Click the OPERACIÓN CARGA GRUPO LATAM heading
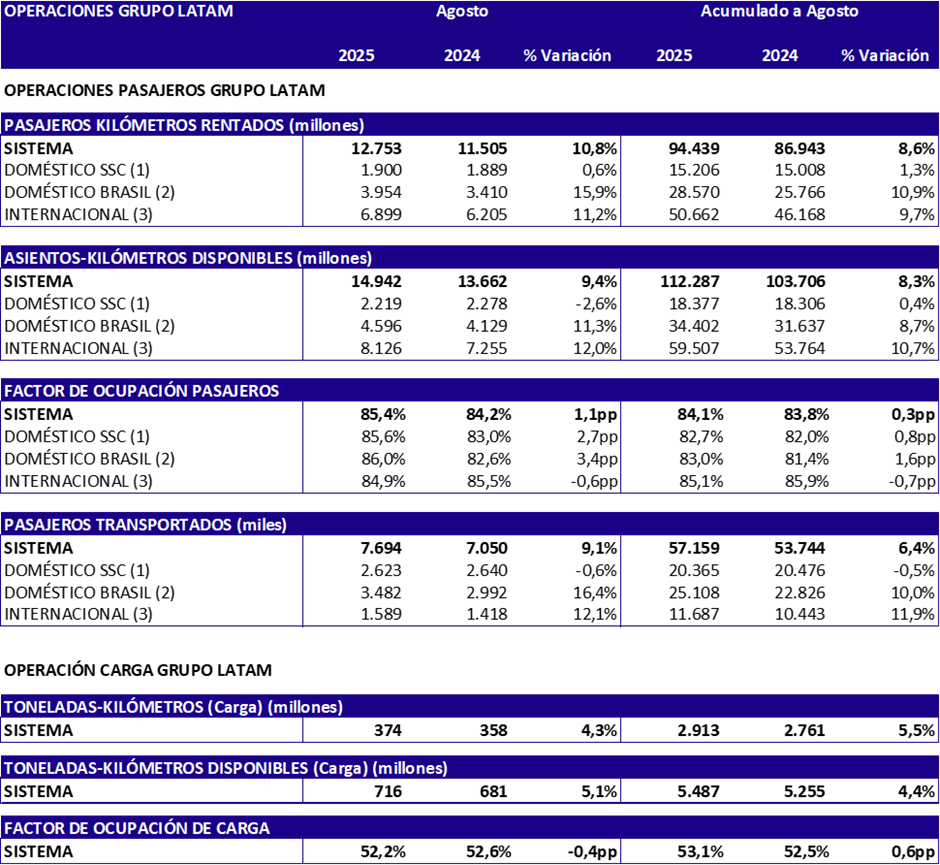This screenshot has width=940, height=865. pyautogui.click(x=138, y=670)
